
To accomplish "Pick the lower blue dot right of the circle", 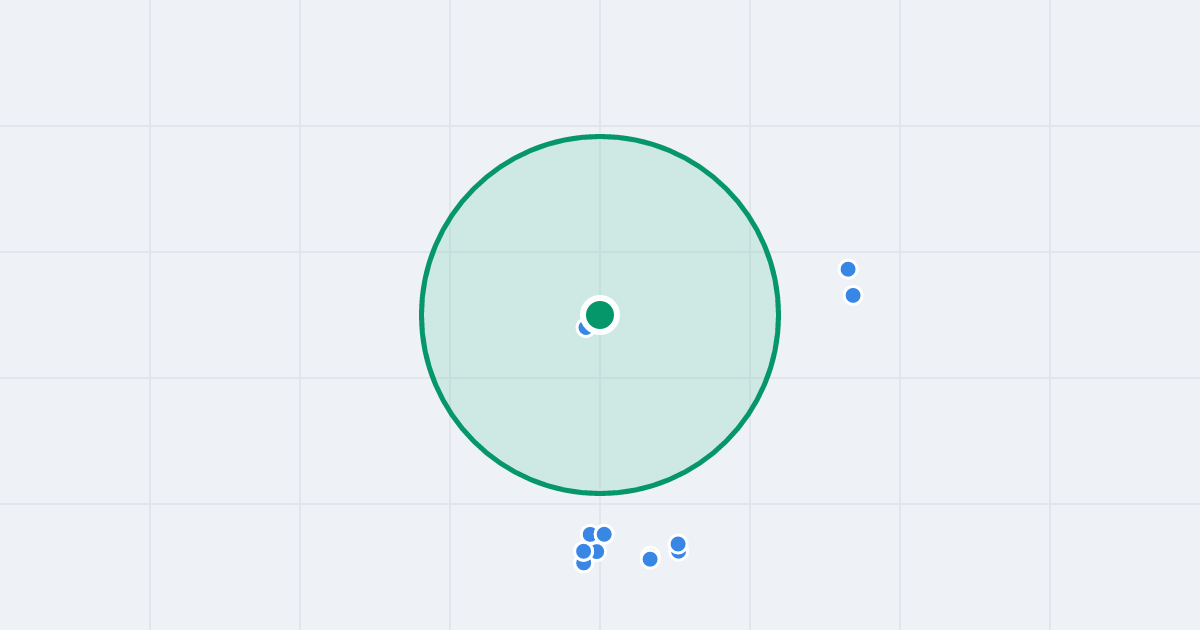I will click(853, 295).
